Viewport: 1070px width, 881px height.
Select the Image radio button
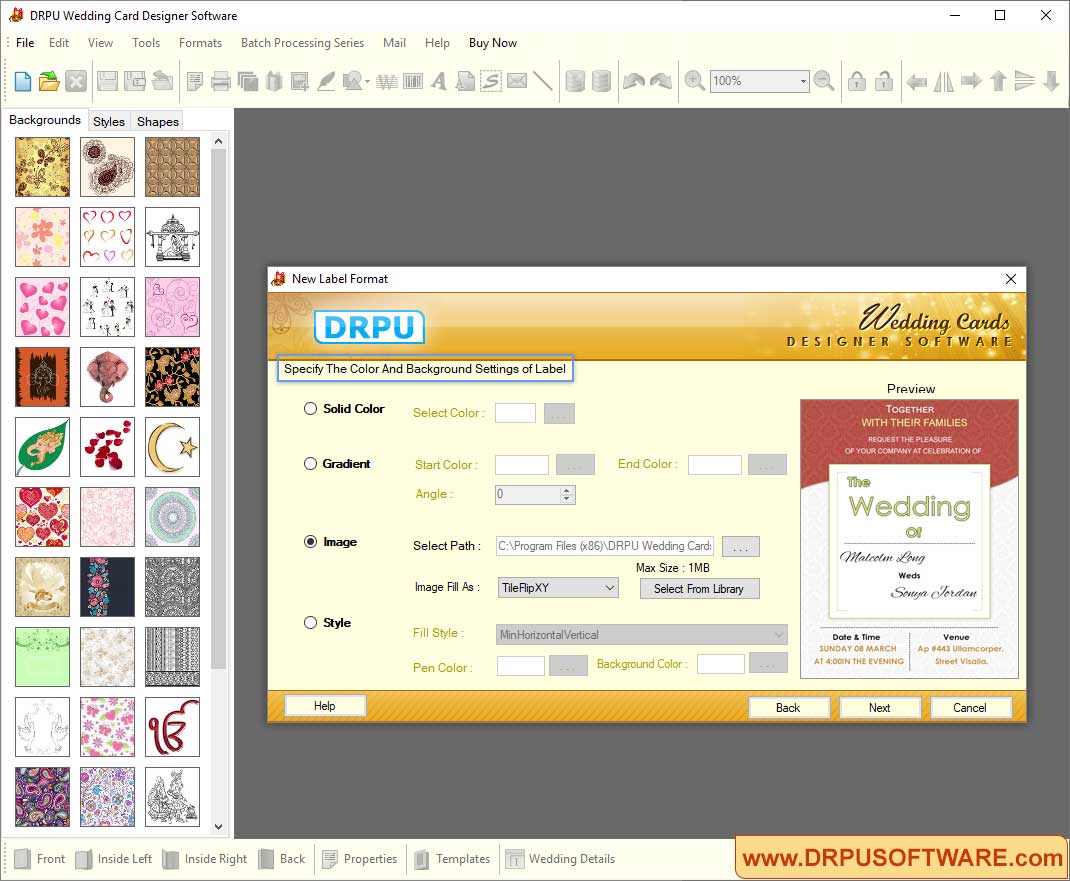click(x=310, y=542)
